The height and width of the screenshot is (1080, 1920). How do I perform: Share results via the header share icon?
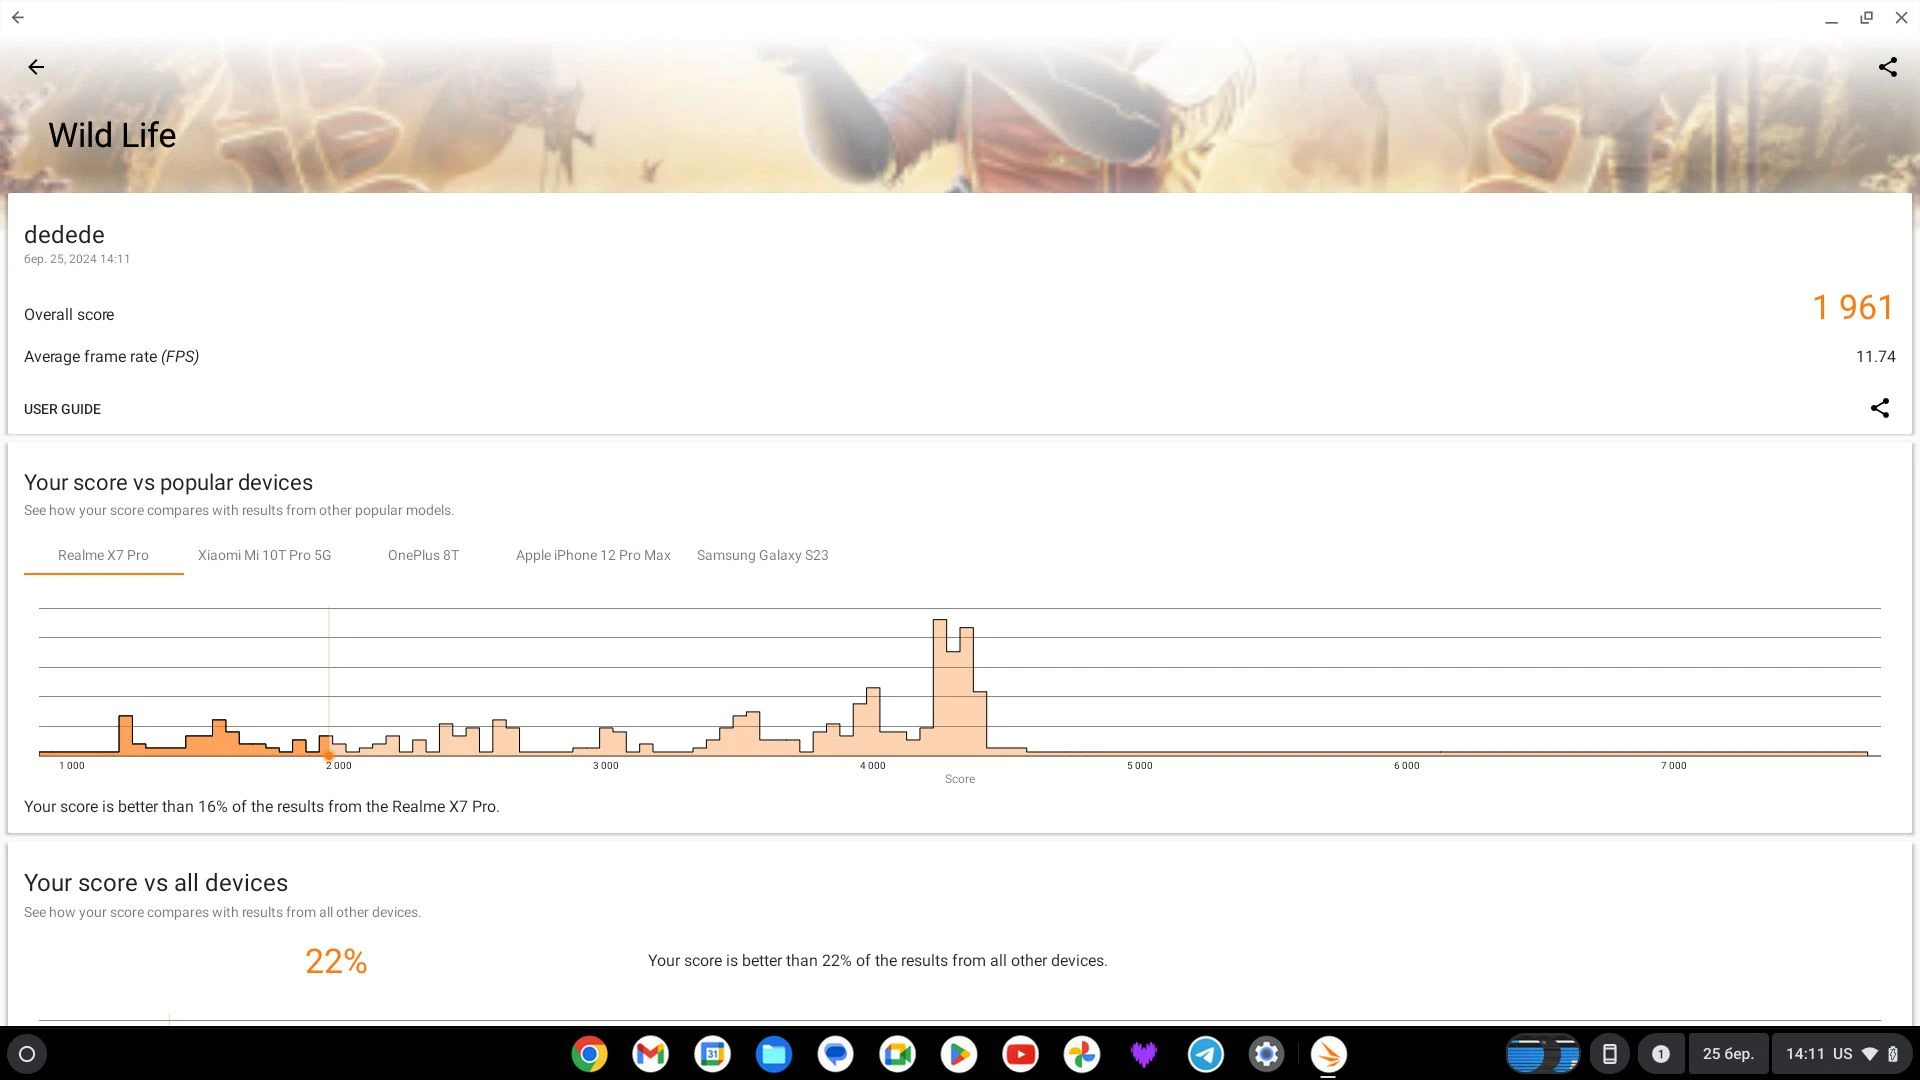tap(1887, 67)
